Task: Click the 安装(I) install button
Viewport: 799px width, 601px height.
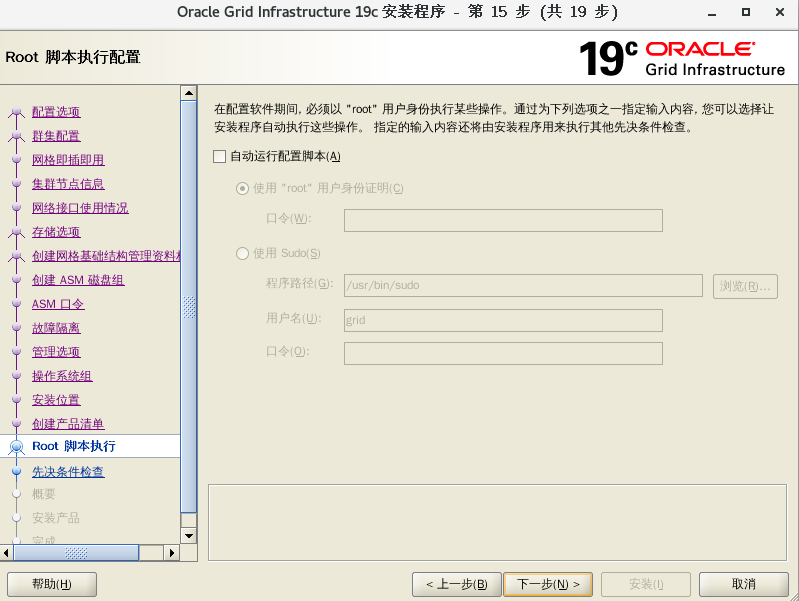Action: click(x=646, y=584)
